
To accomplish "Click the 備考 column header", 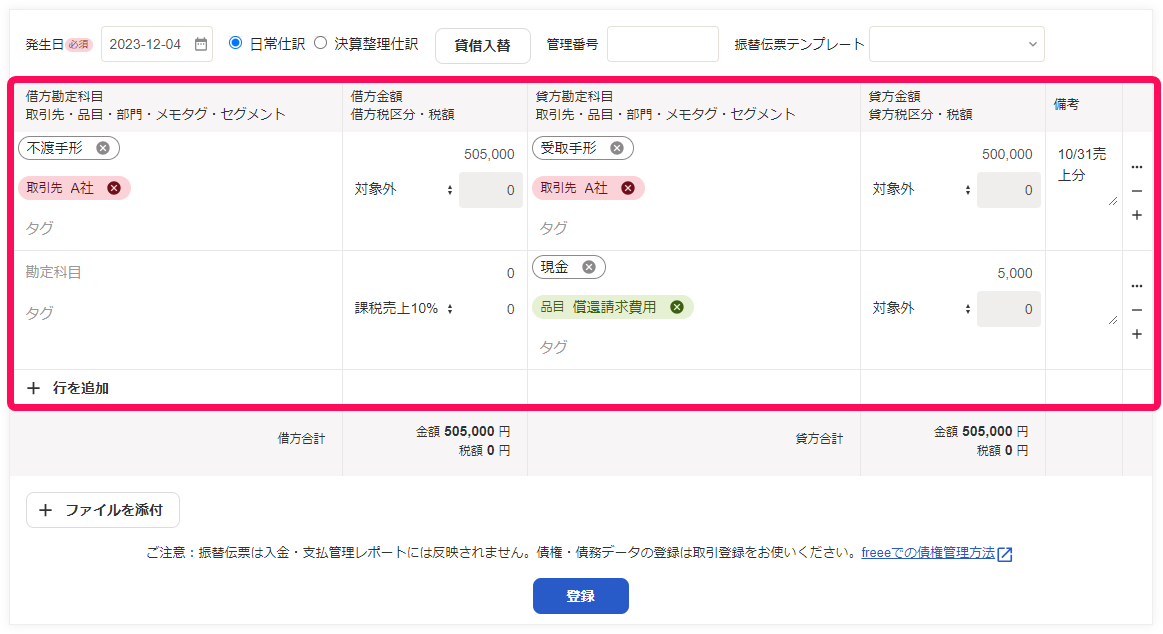I will [x=1067, y=105].
